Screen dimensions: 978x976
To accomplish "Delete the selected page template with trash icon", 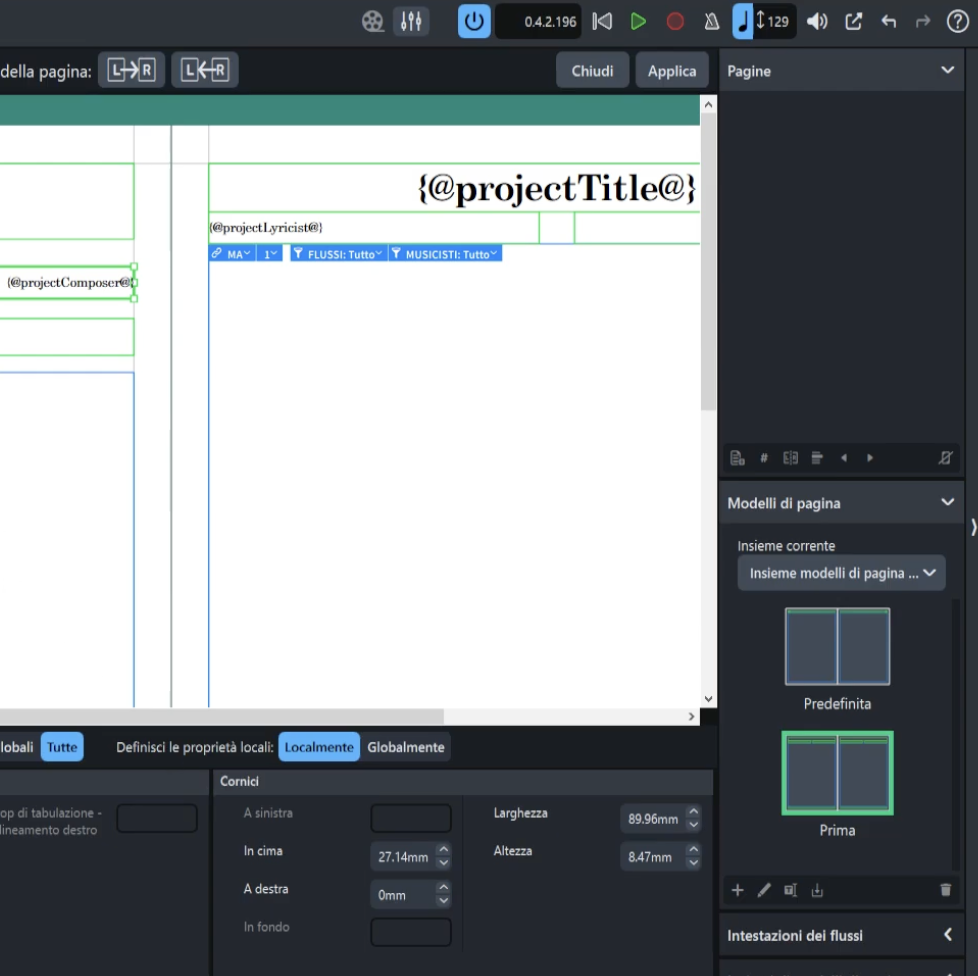I will (x=946, y=889).
